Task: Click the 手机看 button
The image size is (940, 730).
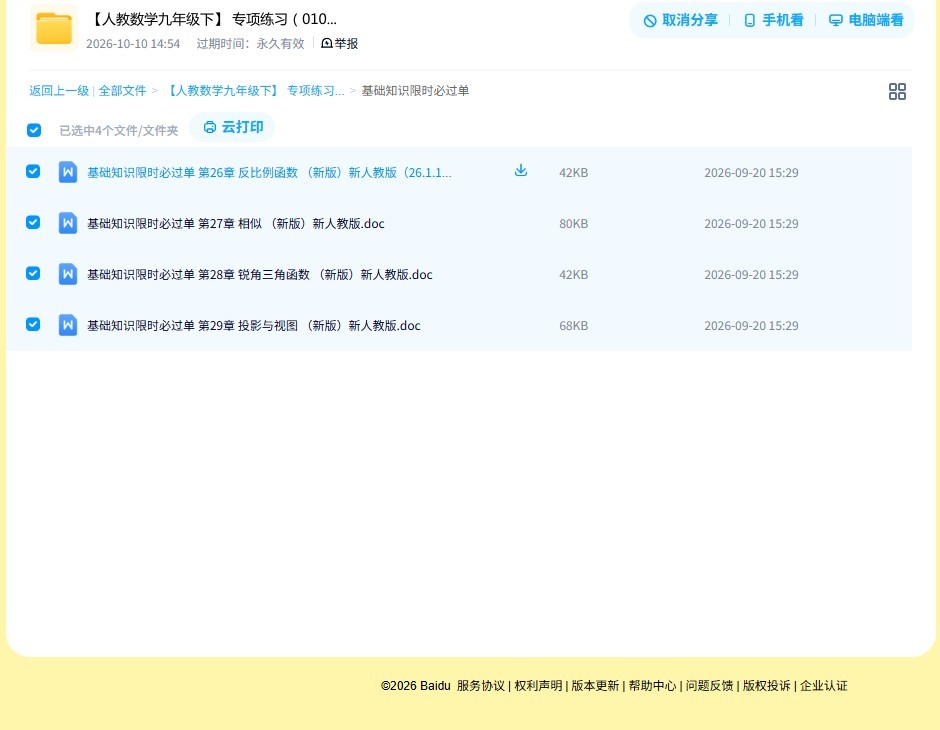Action: pyautogui.click(x=773, y=20)
